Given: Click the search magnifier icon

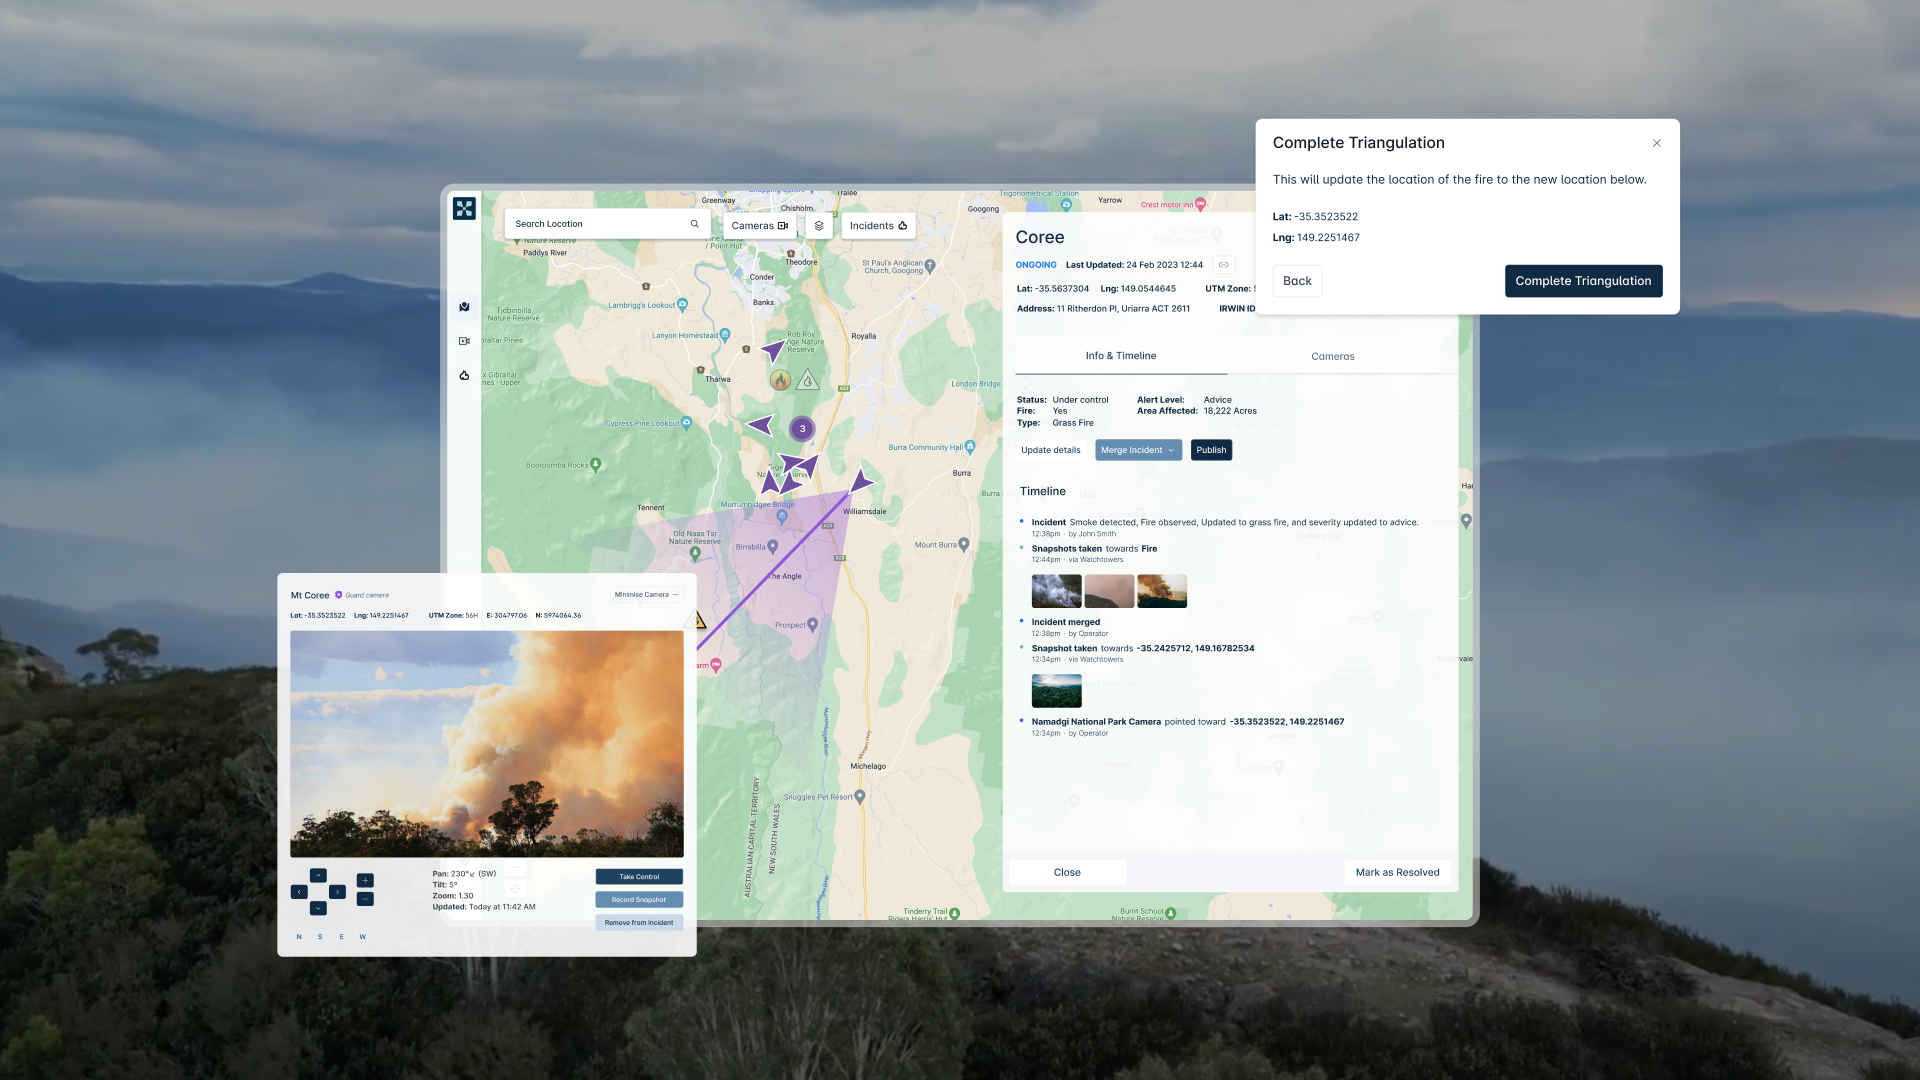Looking at the screenshot, I should (x=694, y=224).
